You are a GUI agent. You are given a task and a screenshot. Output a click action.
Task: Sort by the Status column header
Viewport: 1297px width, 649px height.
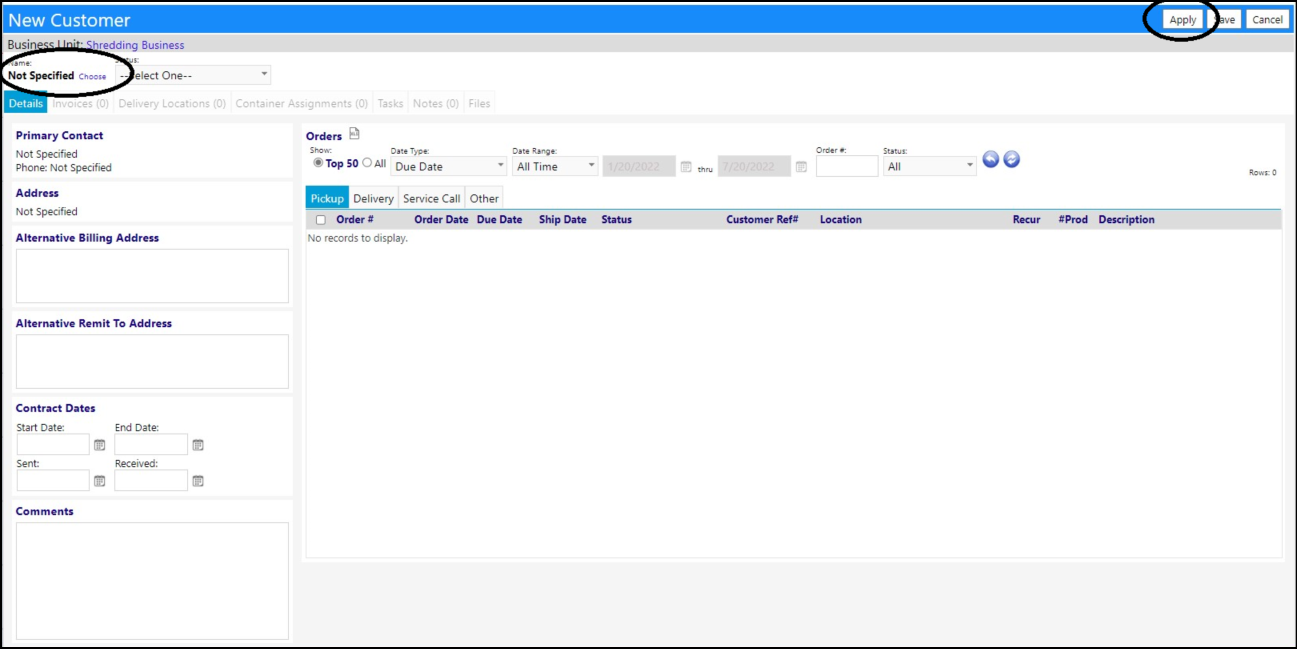(616, 220)
